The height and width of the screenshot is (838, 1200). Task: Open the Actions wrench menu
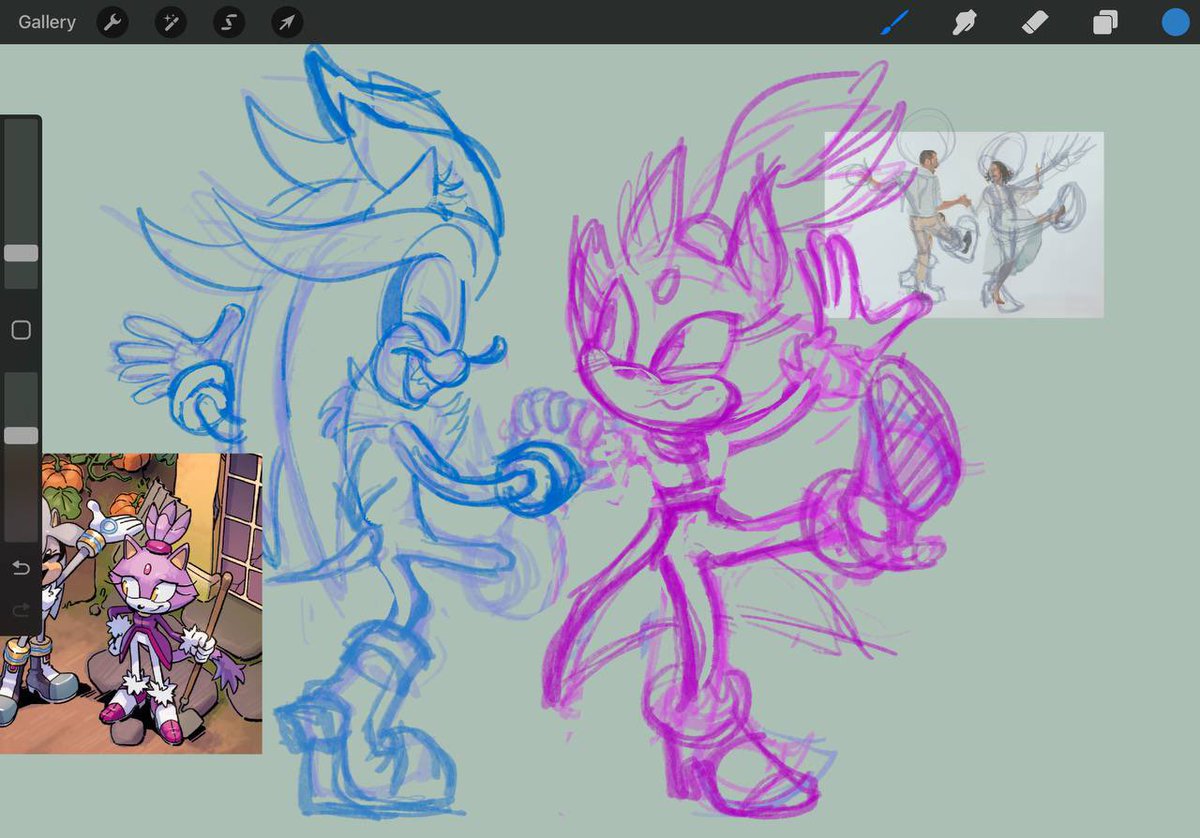click(112, 22)
